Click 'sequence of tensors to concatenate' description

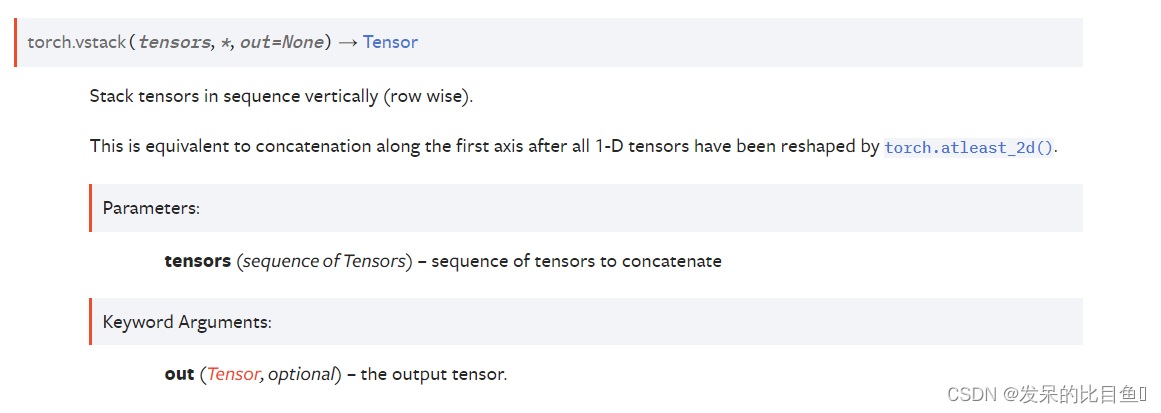(x=576, y=261)
